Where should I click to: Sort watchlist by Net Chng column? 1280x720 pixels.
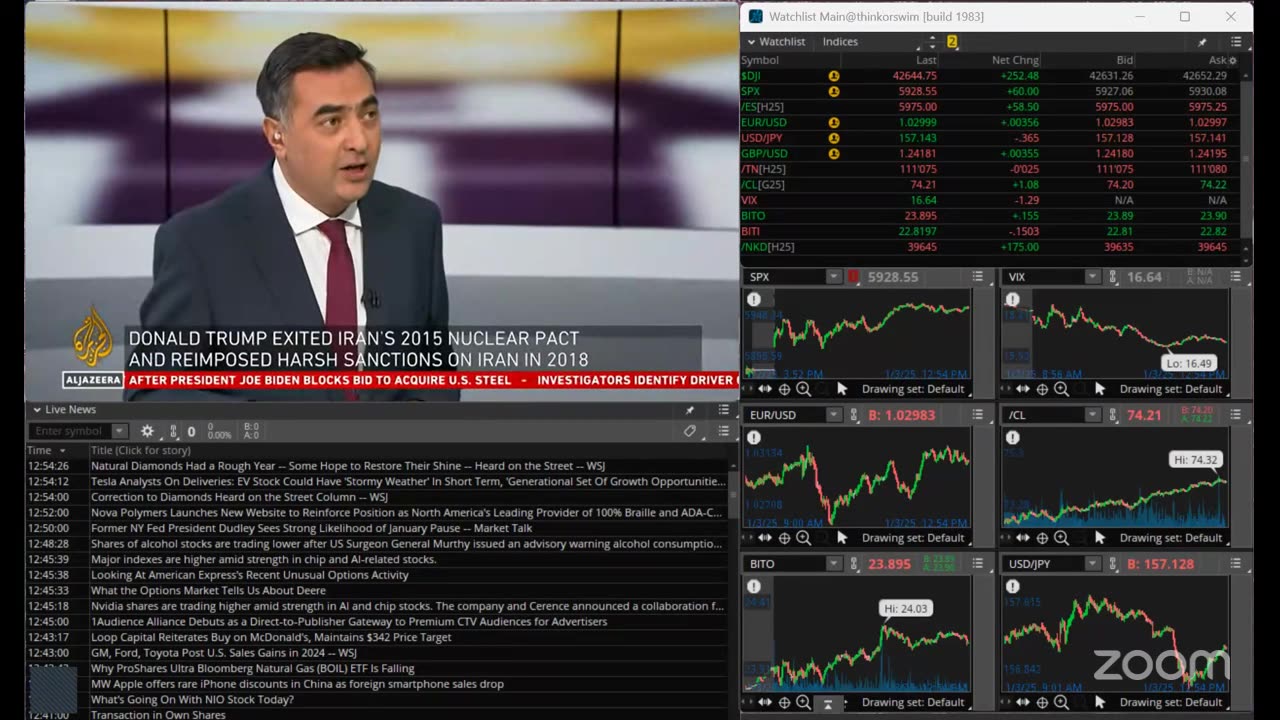point(1014,60)
